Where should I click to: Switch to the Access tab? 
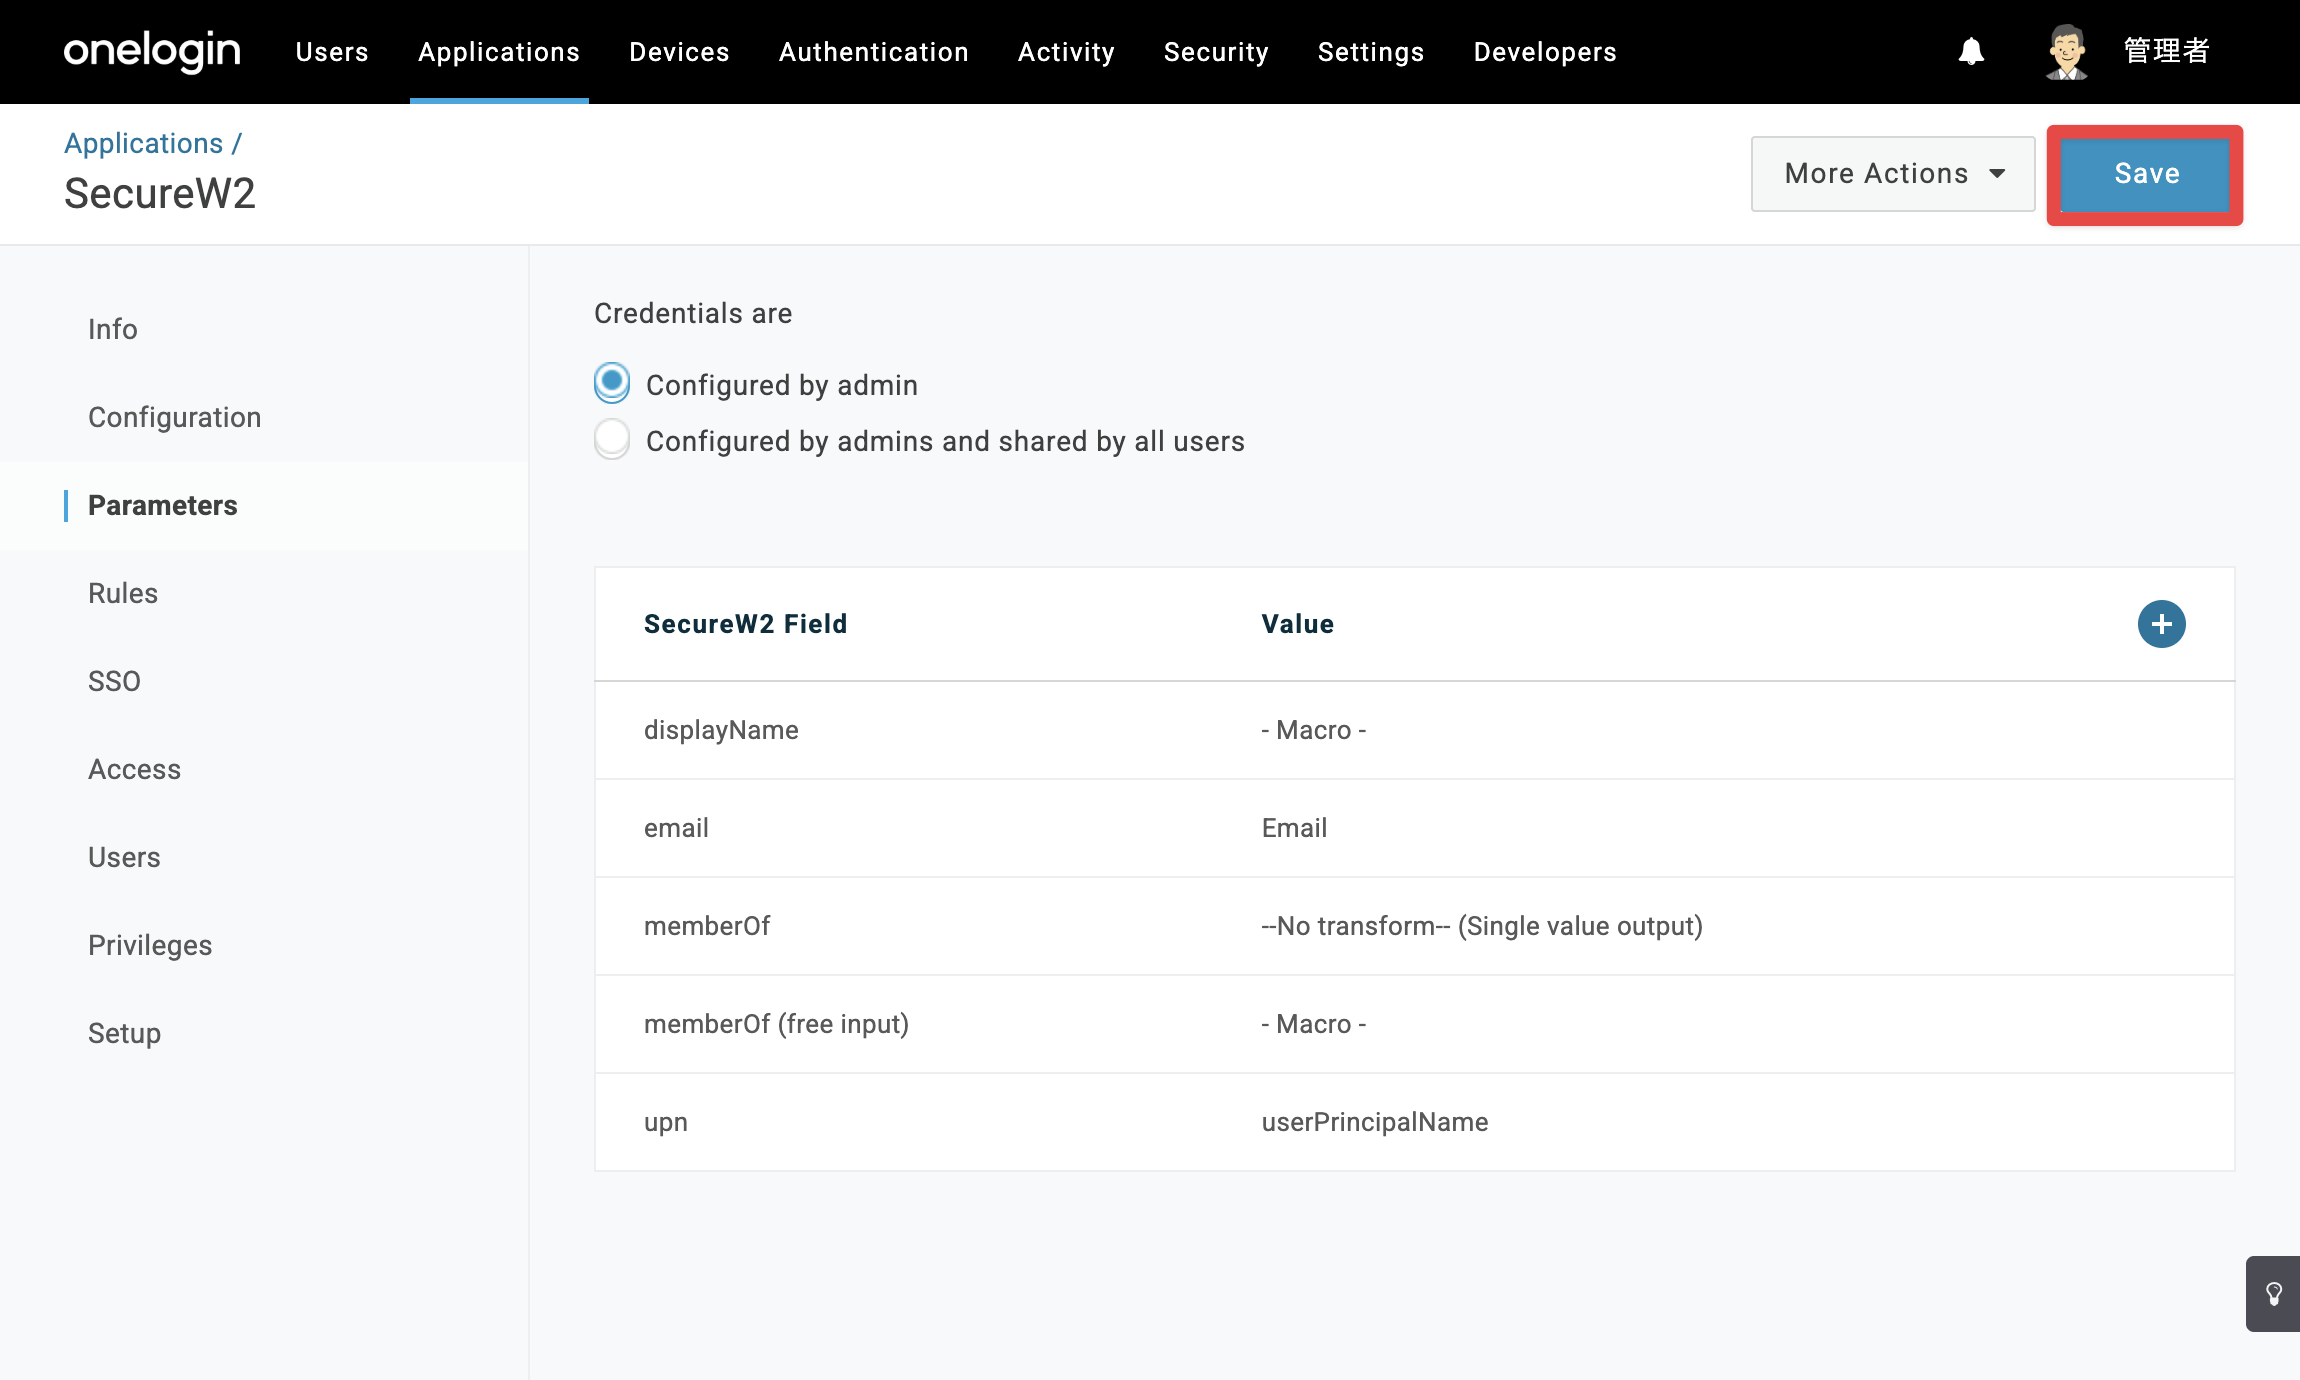point(135,769)
